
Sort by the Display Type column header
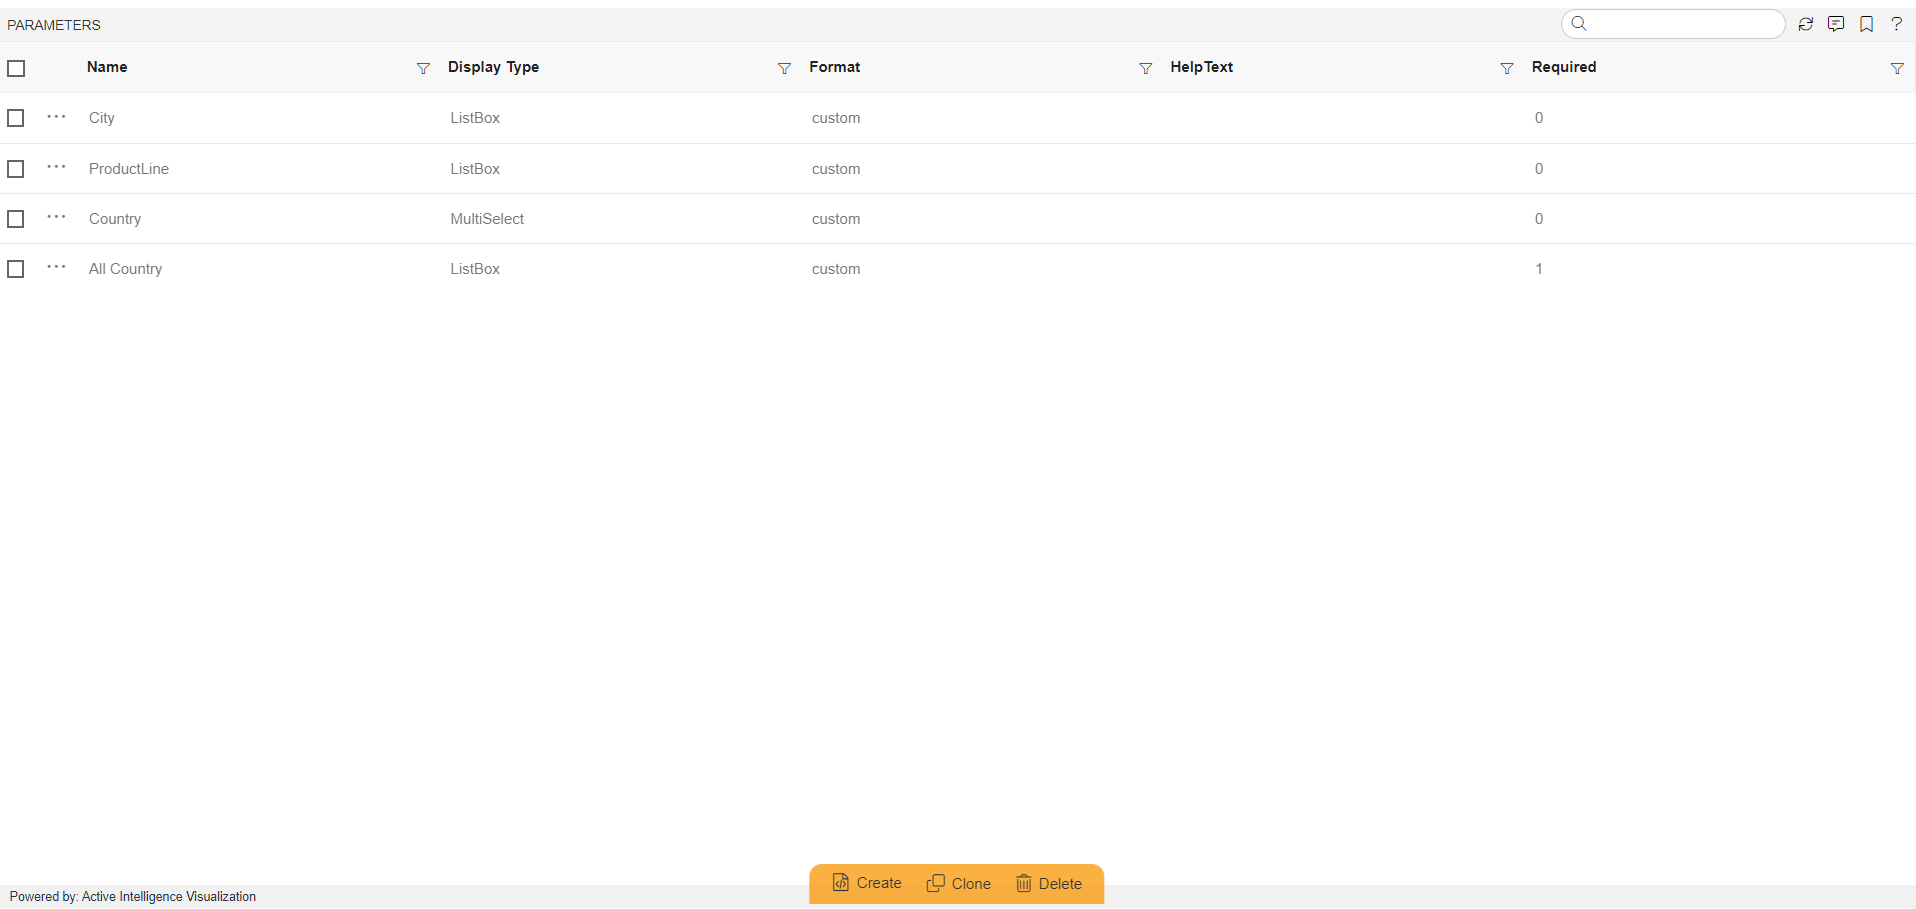coord(493,67)
